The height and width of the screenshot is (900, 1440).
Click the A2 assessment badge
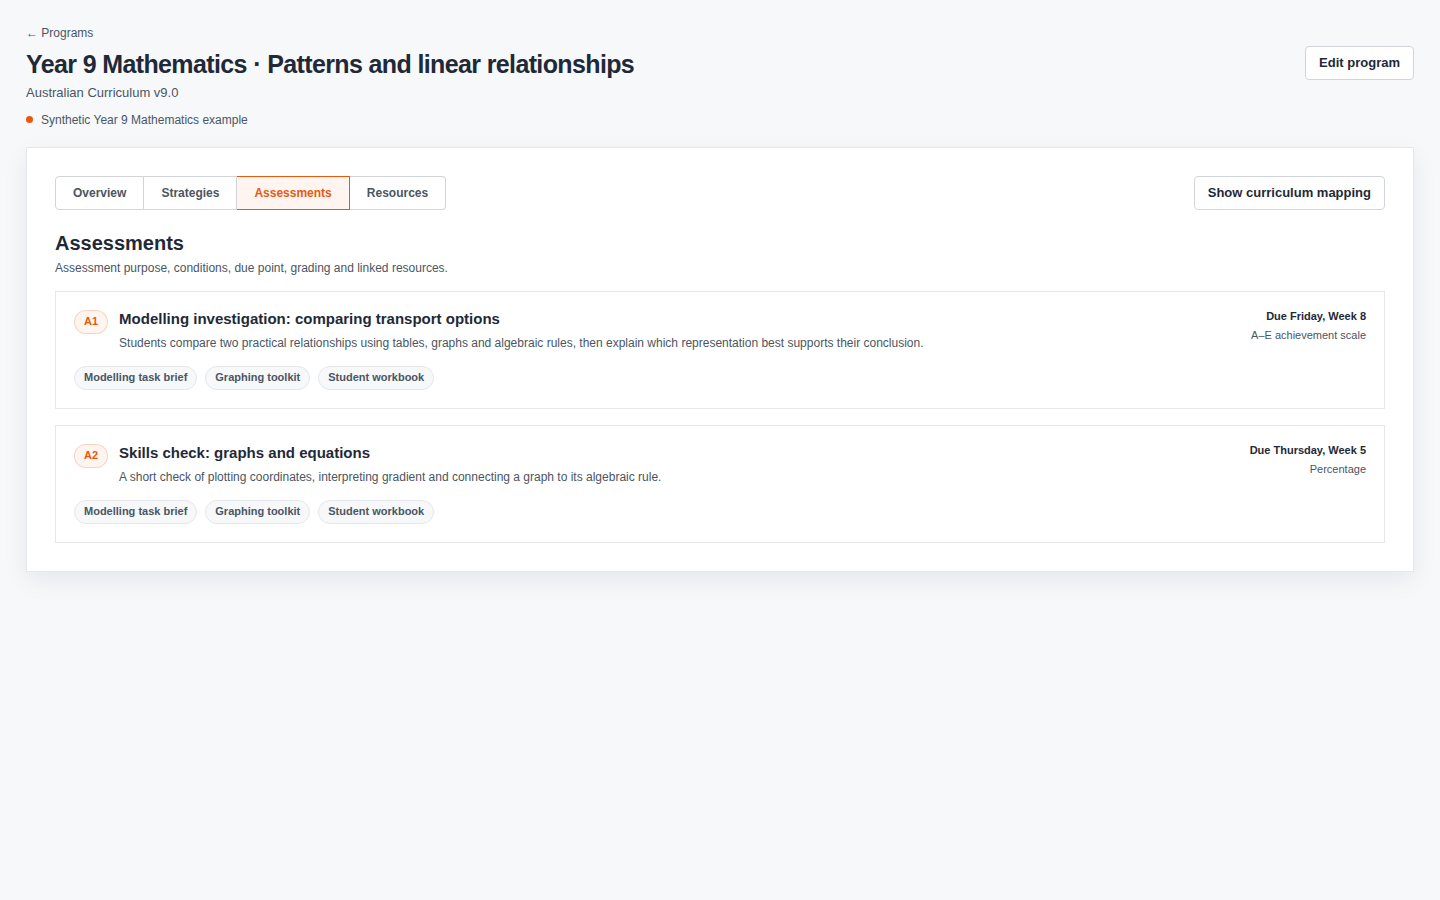point(91,456)
